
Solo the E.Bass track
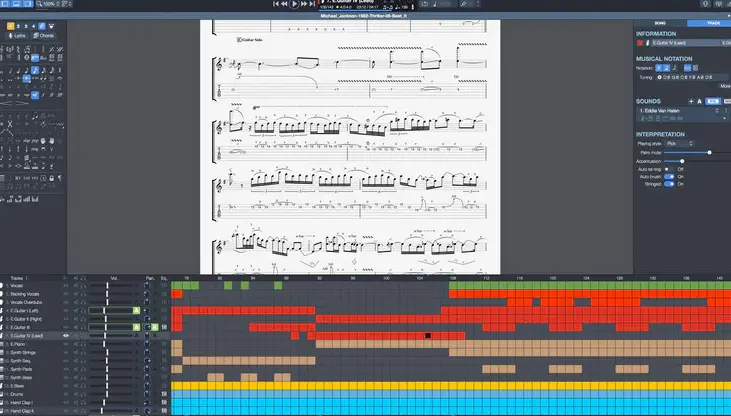coord(83,386)
